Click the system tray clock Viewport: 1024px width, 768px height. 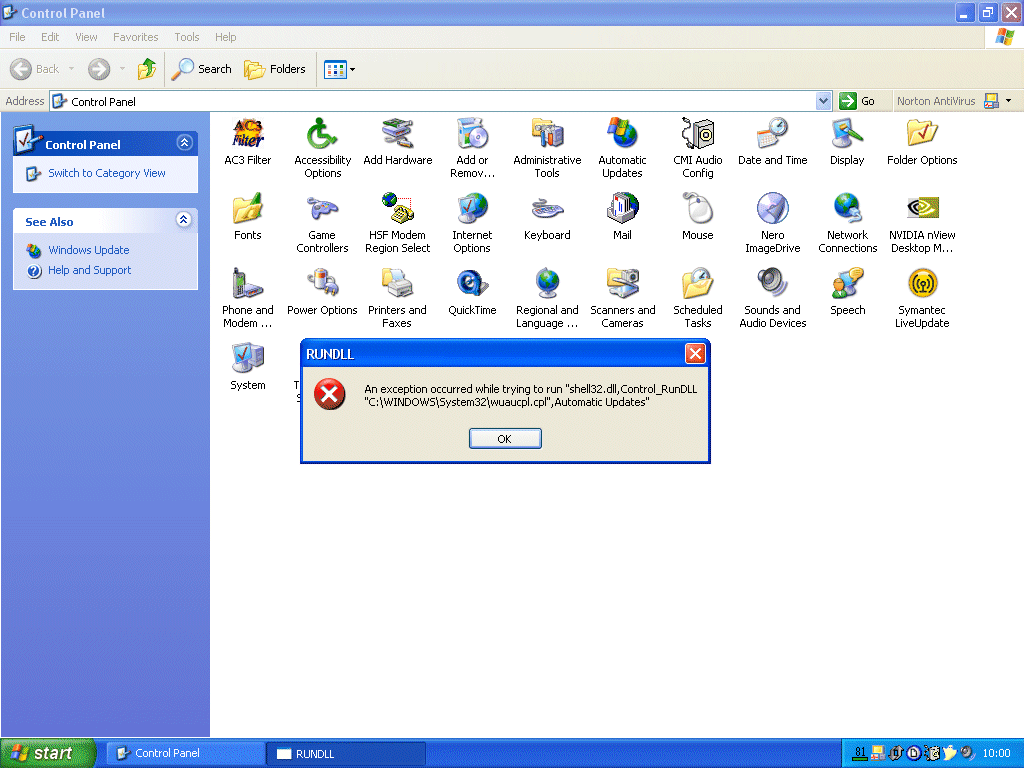[x=997, y=753]
